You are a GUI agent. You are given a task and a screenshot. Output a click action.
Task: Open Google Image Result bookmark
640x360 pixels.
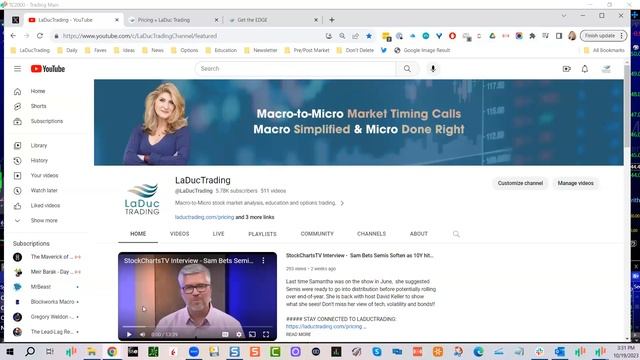tap(422, 50)
